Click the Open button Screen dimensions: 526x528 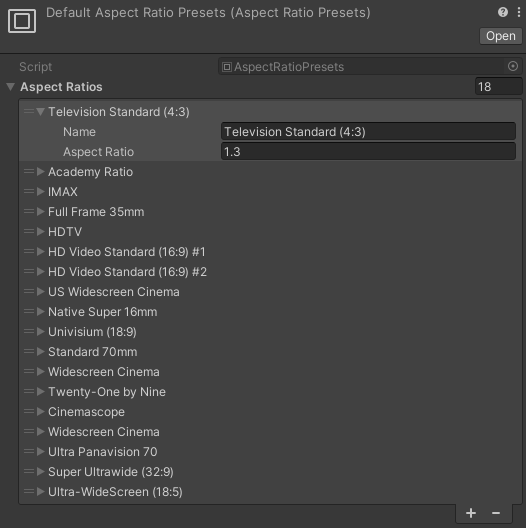coord(501,36)
